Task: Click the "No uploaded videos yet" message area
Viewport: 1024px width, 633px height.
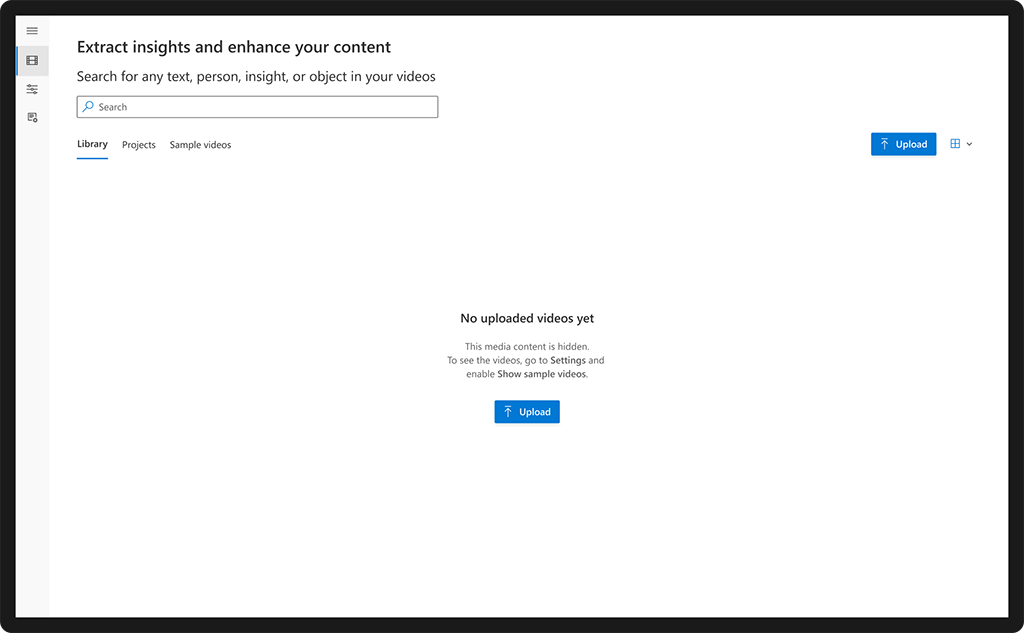Action: 527,318
